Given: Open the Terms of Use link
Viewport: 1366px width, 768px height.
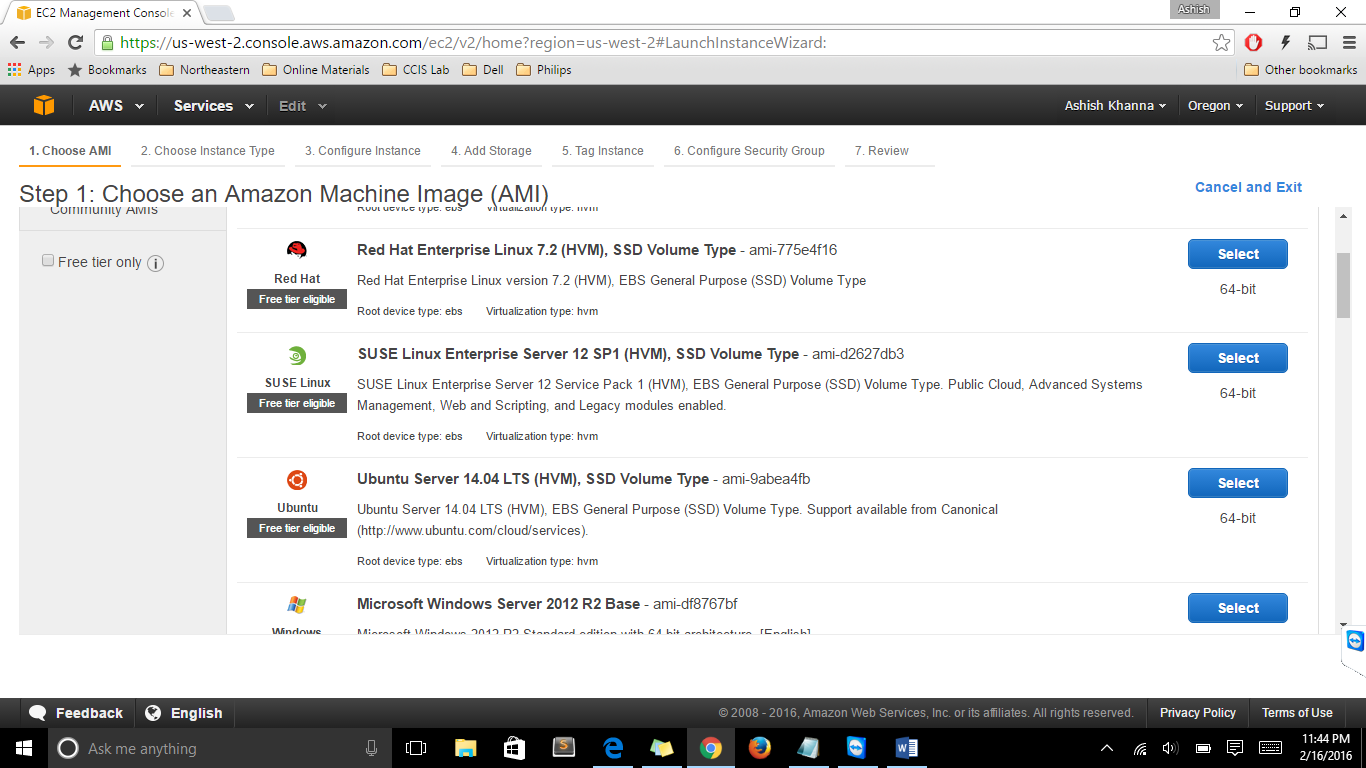Looking at the screenshot, I should (x=1297, y=713).
